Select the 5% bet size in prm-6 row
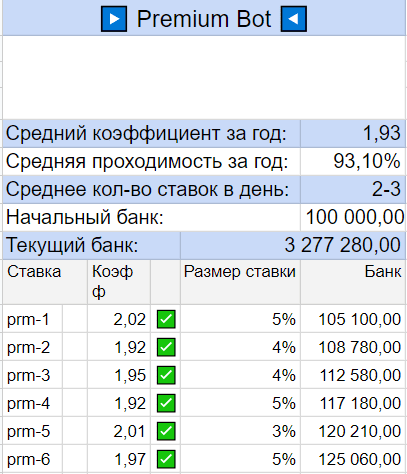Image resolution: width=407 pixels, height=474 pixels. (240, 459)
